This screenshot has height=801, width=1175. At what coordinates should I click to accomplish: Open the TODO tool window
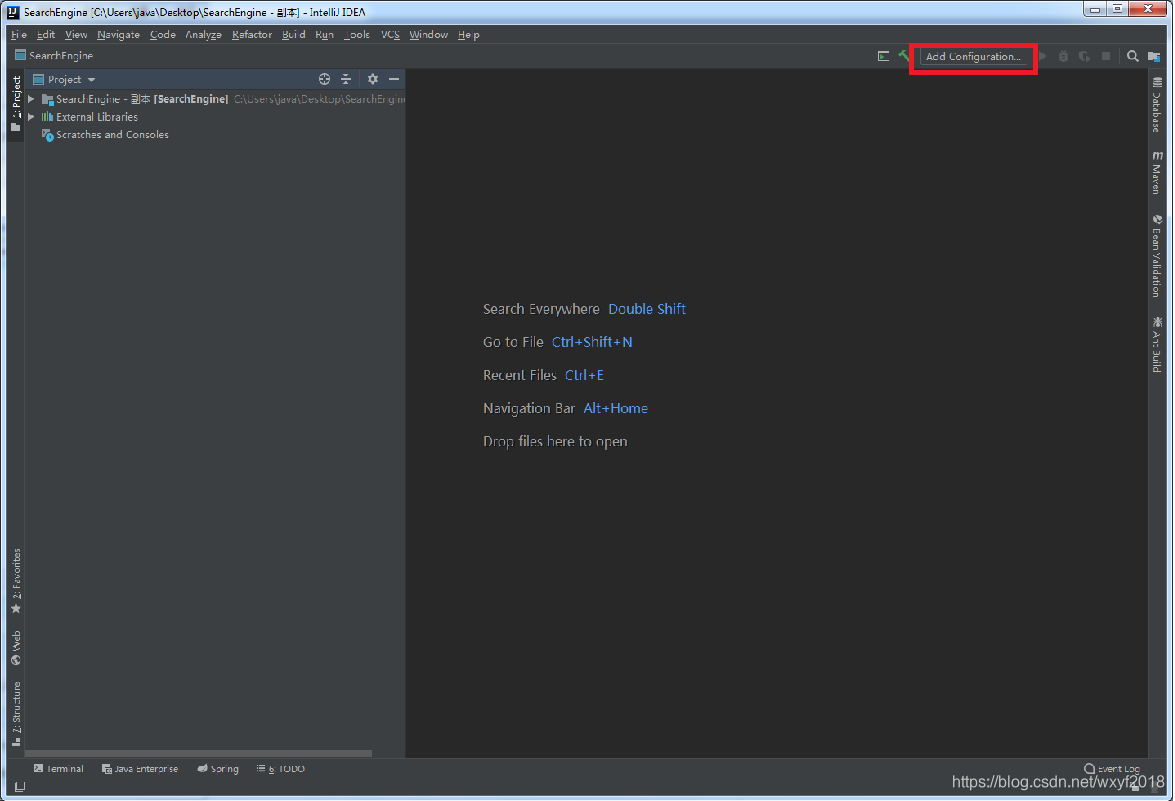point(281,769)
